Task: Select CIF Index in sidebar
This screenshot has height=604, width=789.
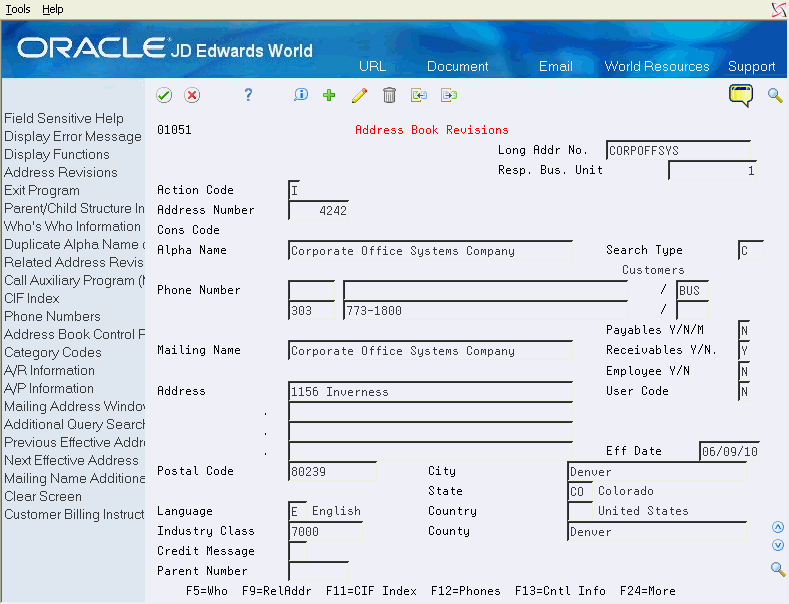Action: tap(32, 298)
